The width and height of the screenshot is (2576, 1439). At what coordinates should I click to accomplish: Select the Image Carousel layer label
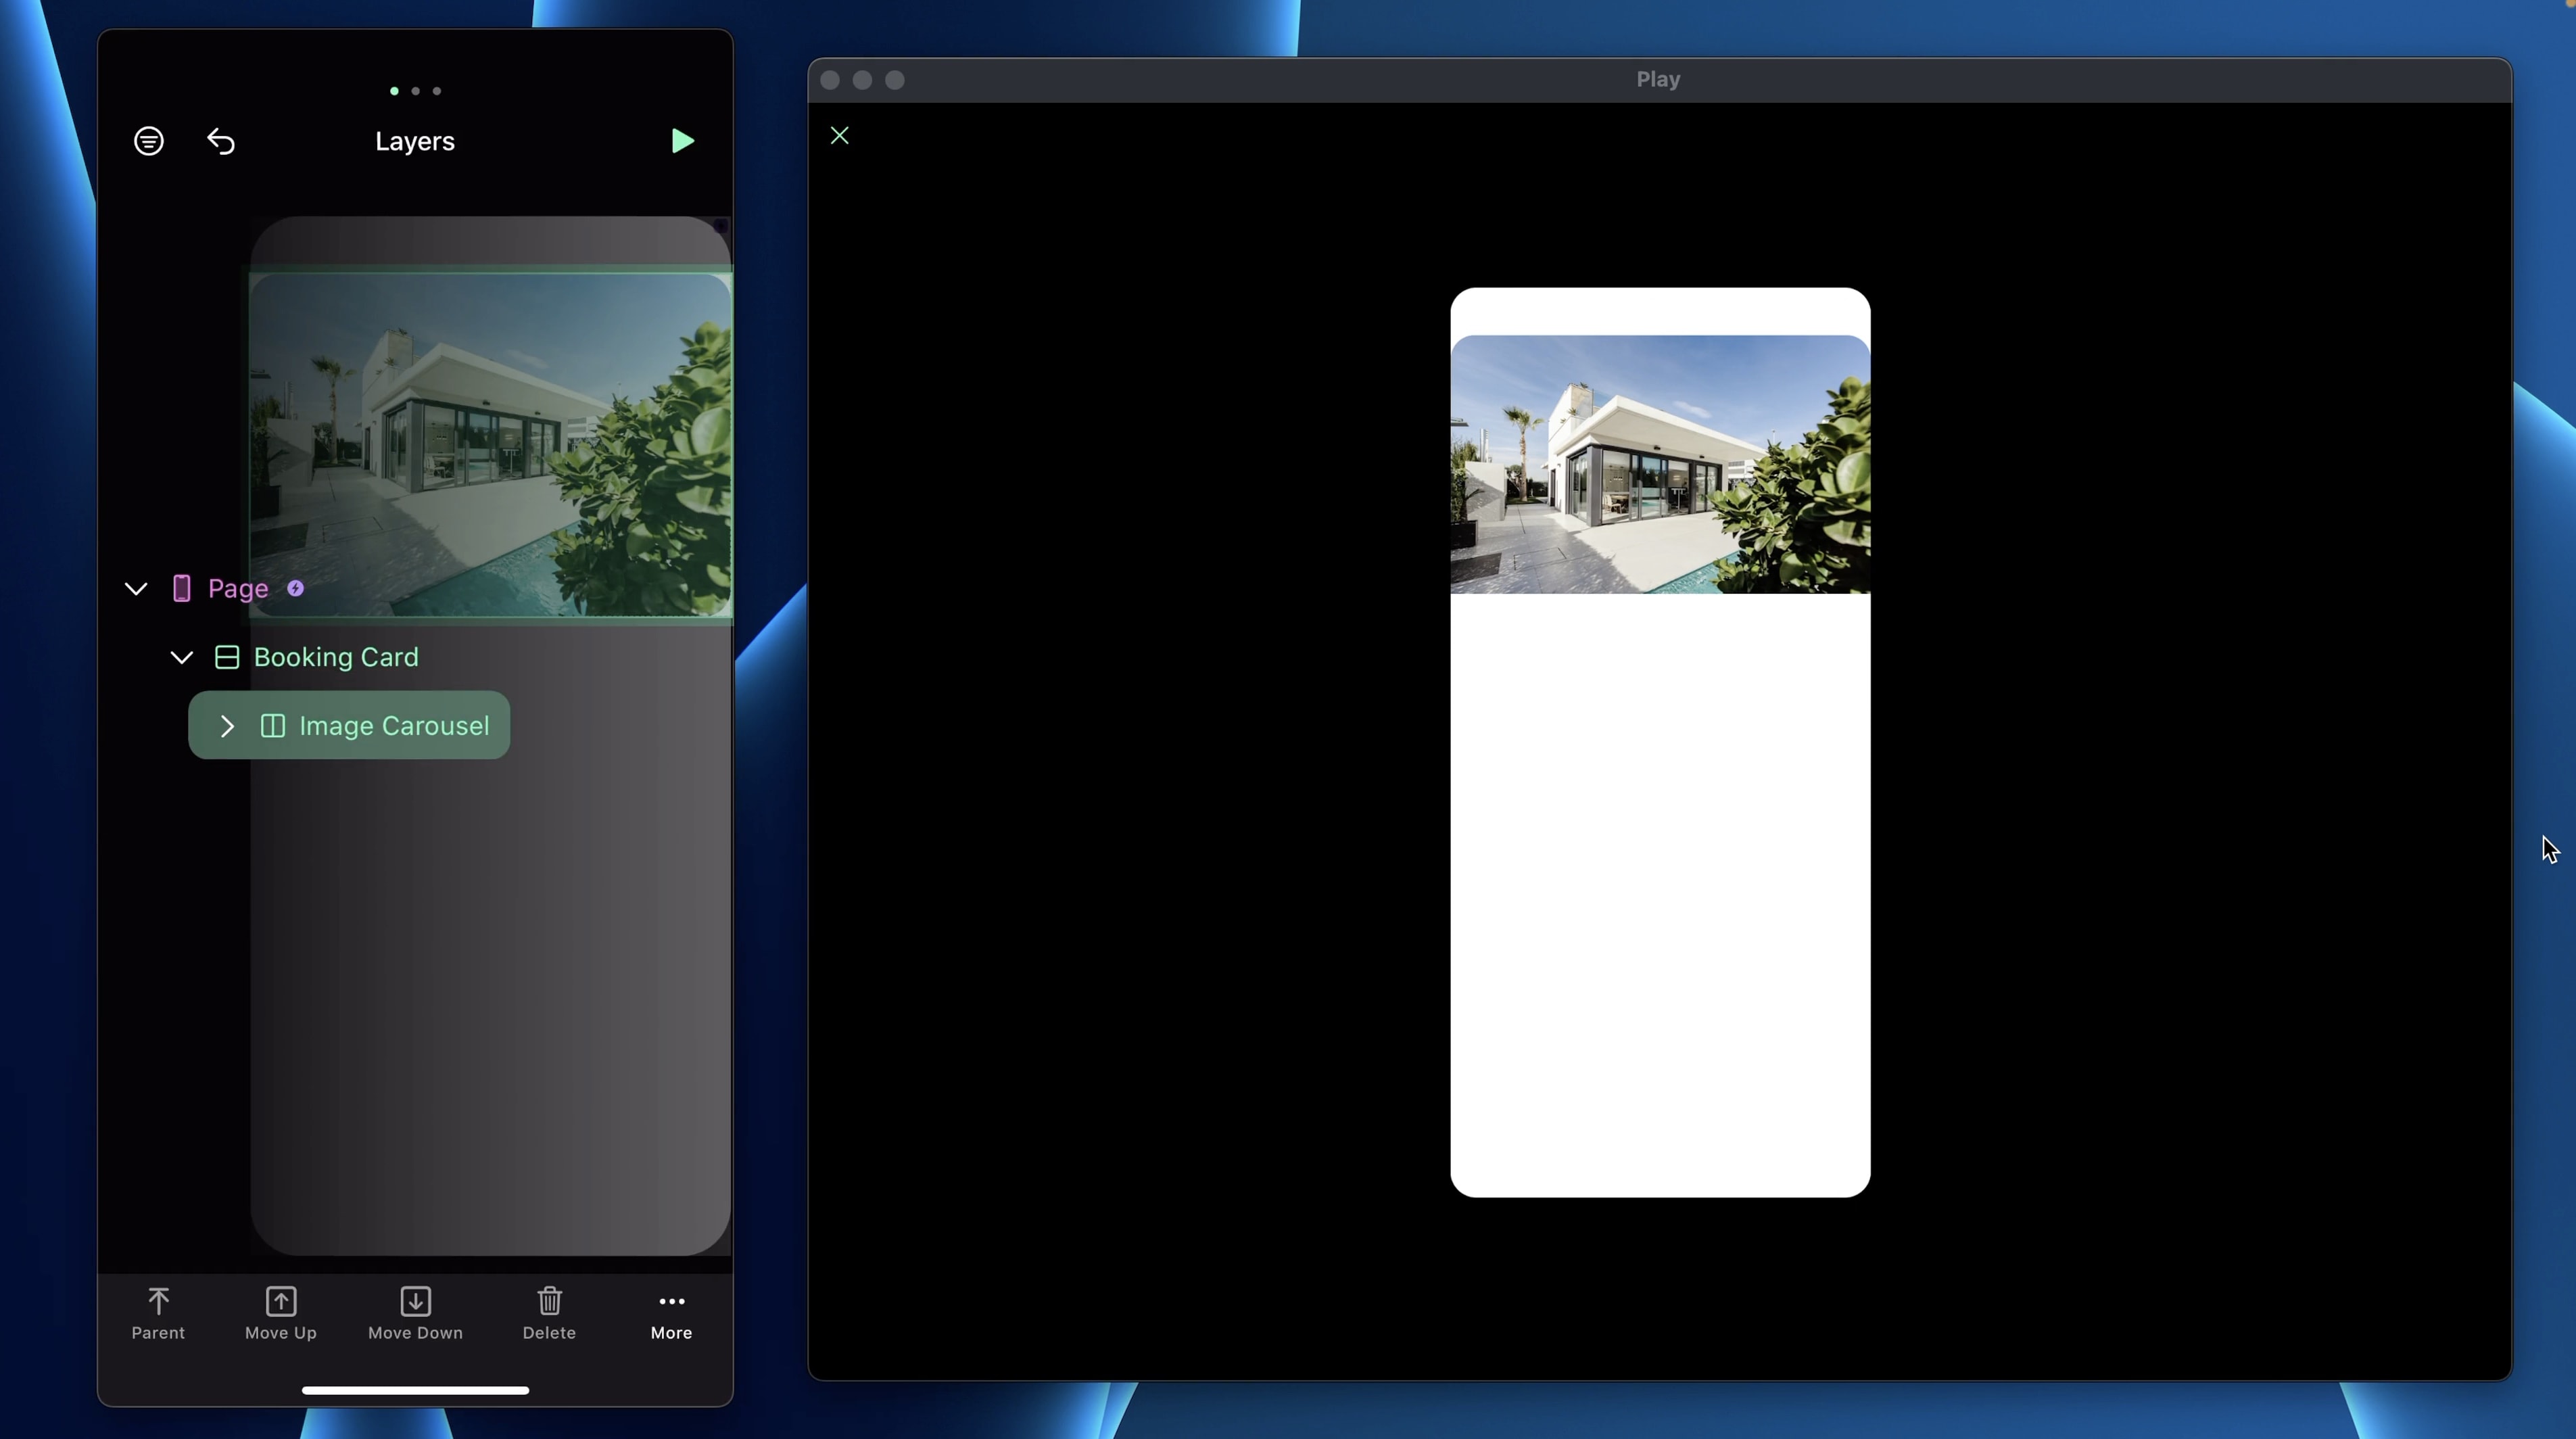point(394,726)
